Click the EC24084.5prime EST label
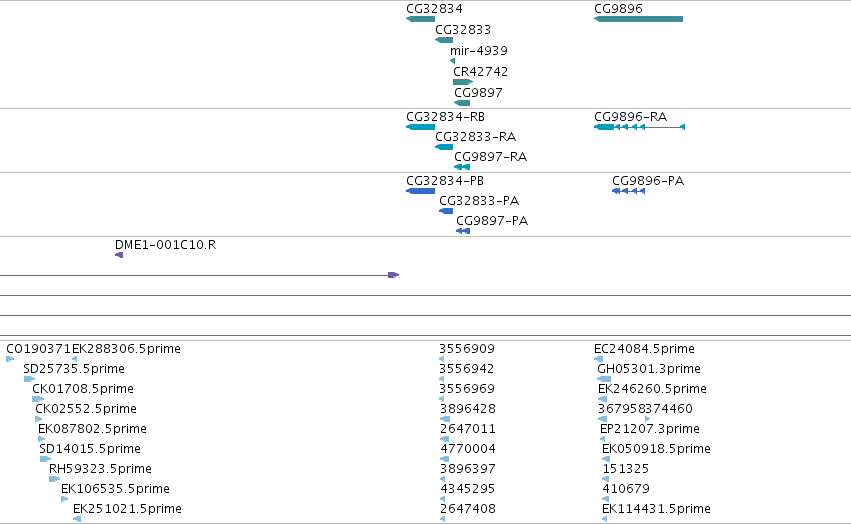This screenshot has height=524, width=851. point(644,349)
